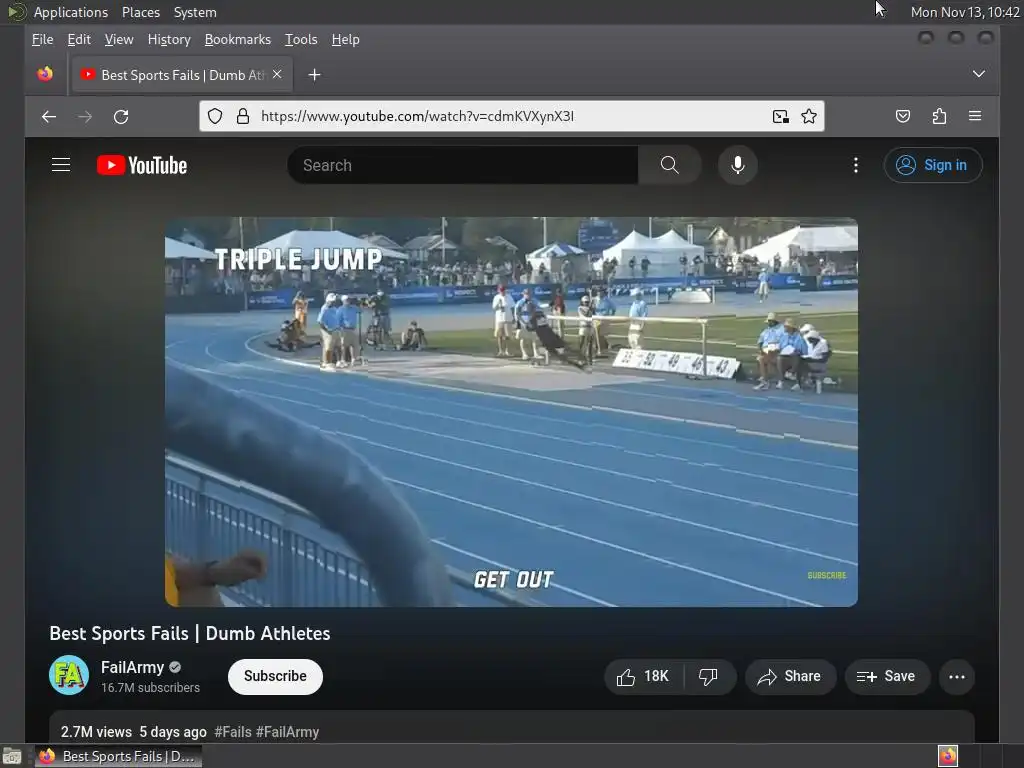
Task: Click the Sign in button
Action: click(933, 165)
